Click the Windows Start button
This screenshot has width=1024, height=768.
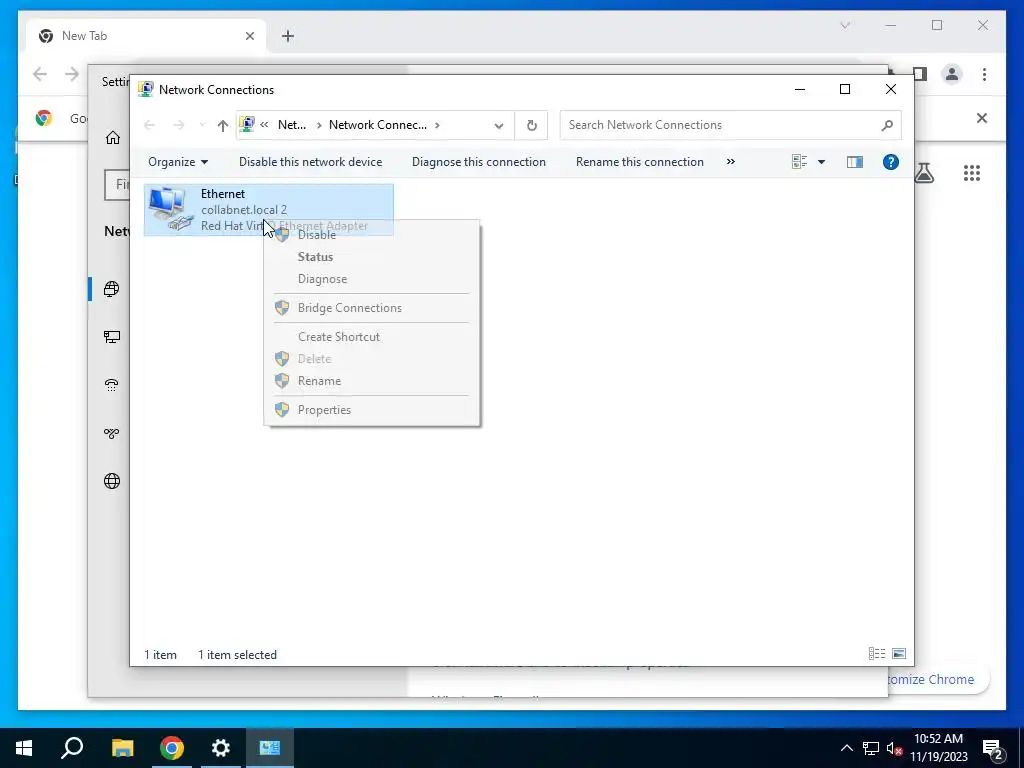(24, 748)
